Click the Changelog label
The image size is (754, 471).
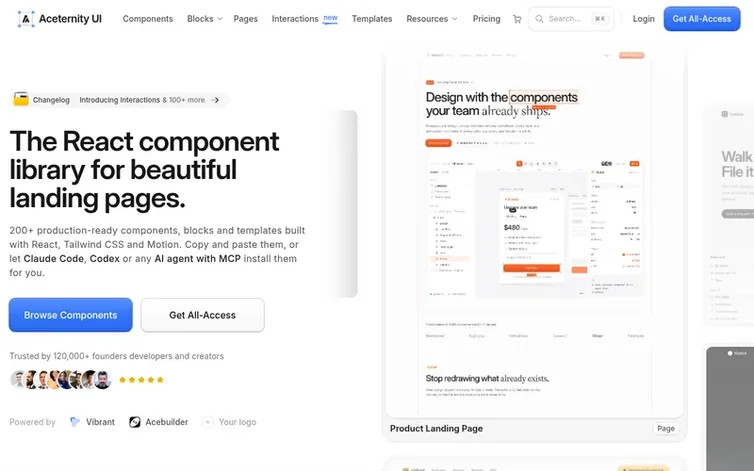click(51, 100)
